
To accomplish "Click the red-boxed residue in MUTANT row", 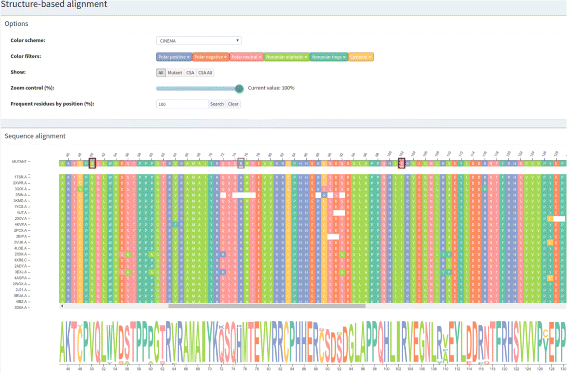I will 401,163.
